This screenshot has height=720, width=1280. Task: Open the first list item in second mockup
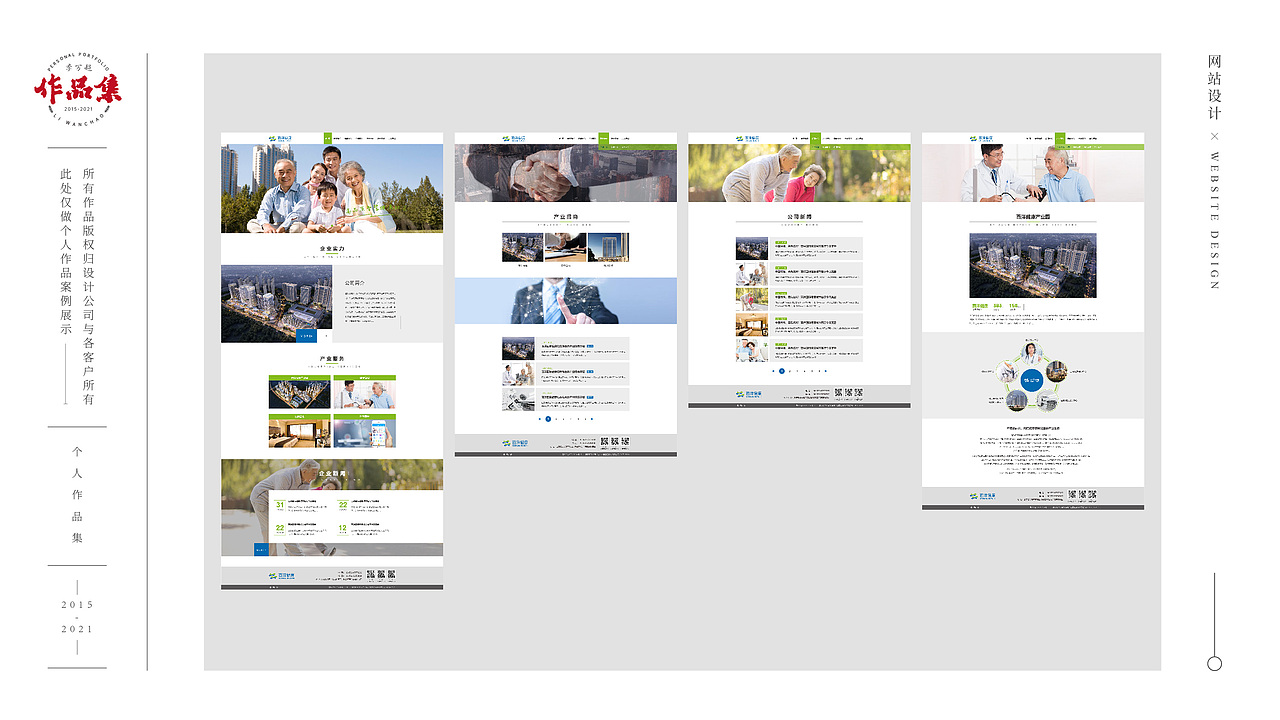click(x=565, y=348)
